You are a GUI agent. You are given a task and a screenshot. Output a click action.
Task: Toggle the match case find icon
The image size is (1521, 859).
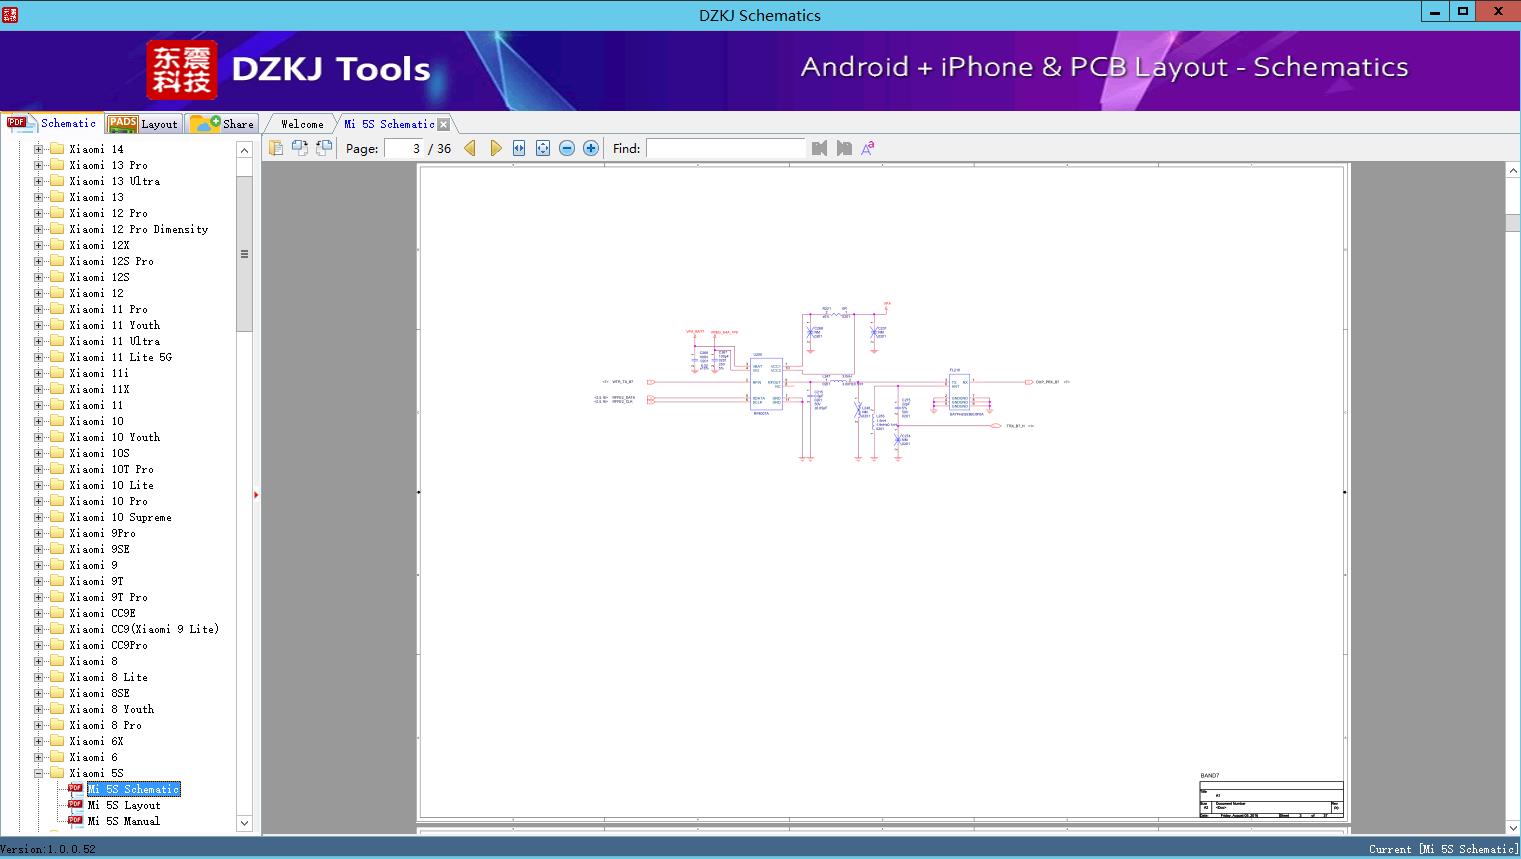coord(868,148)
